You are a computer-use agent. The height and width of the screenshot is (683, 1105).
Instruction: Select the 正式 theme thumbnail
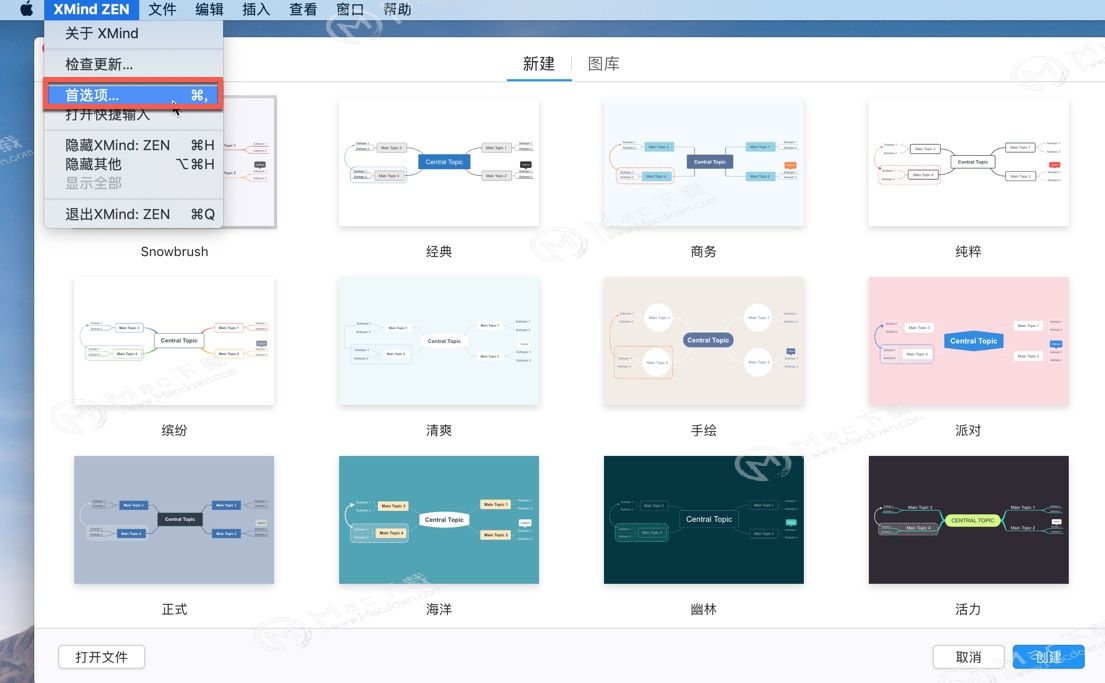[x=174, y=519]
